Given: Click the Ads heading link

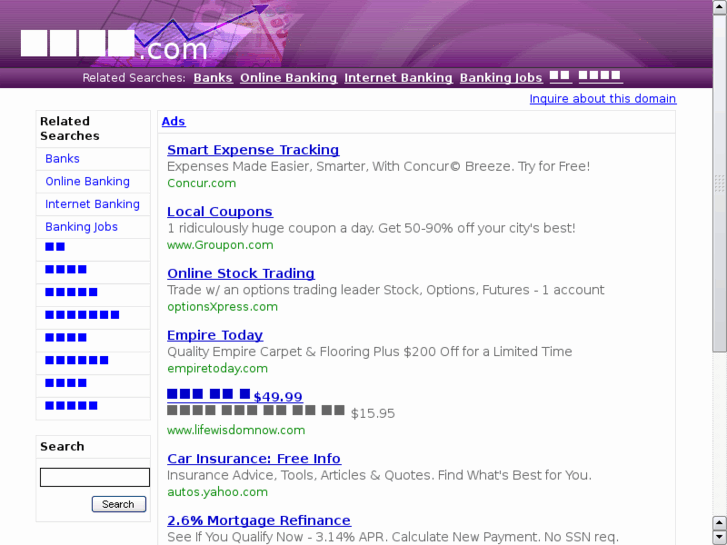Looking at the screenshot, I should click(173, 122).
